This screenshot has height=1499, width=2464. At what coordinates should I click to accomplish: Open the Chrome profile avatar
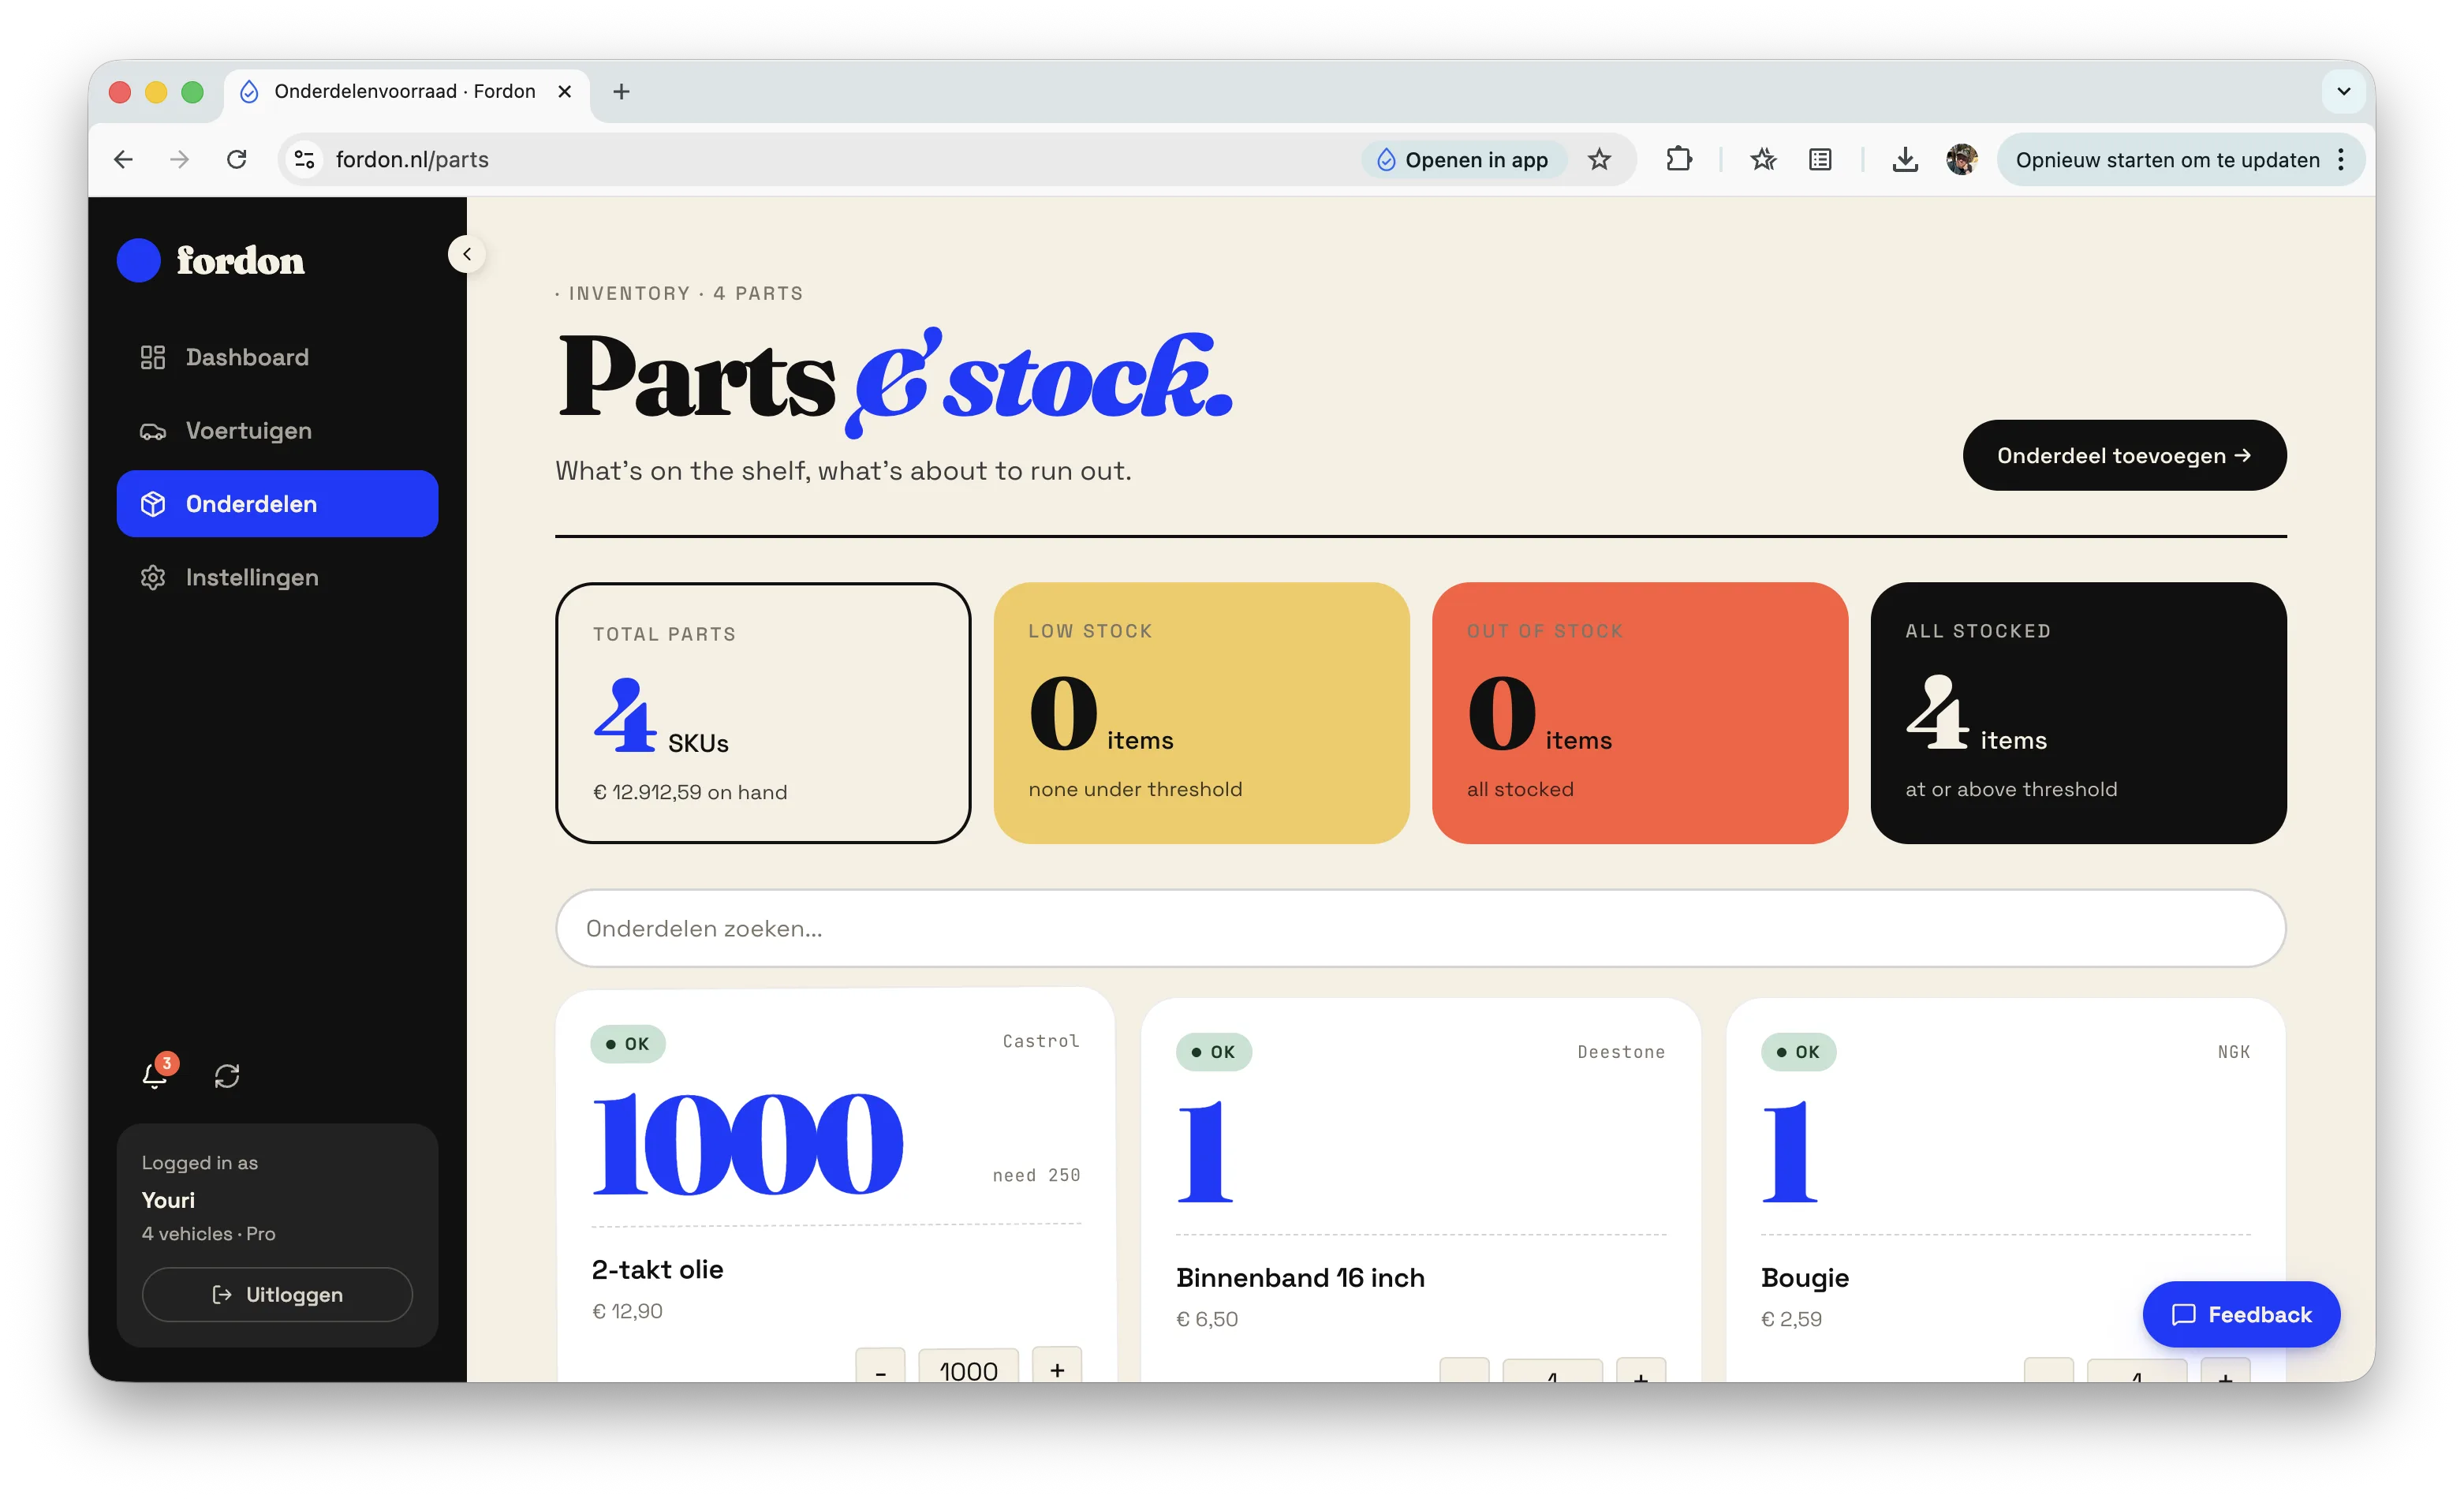click(x=1962, y=159)
